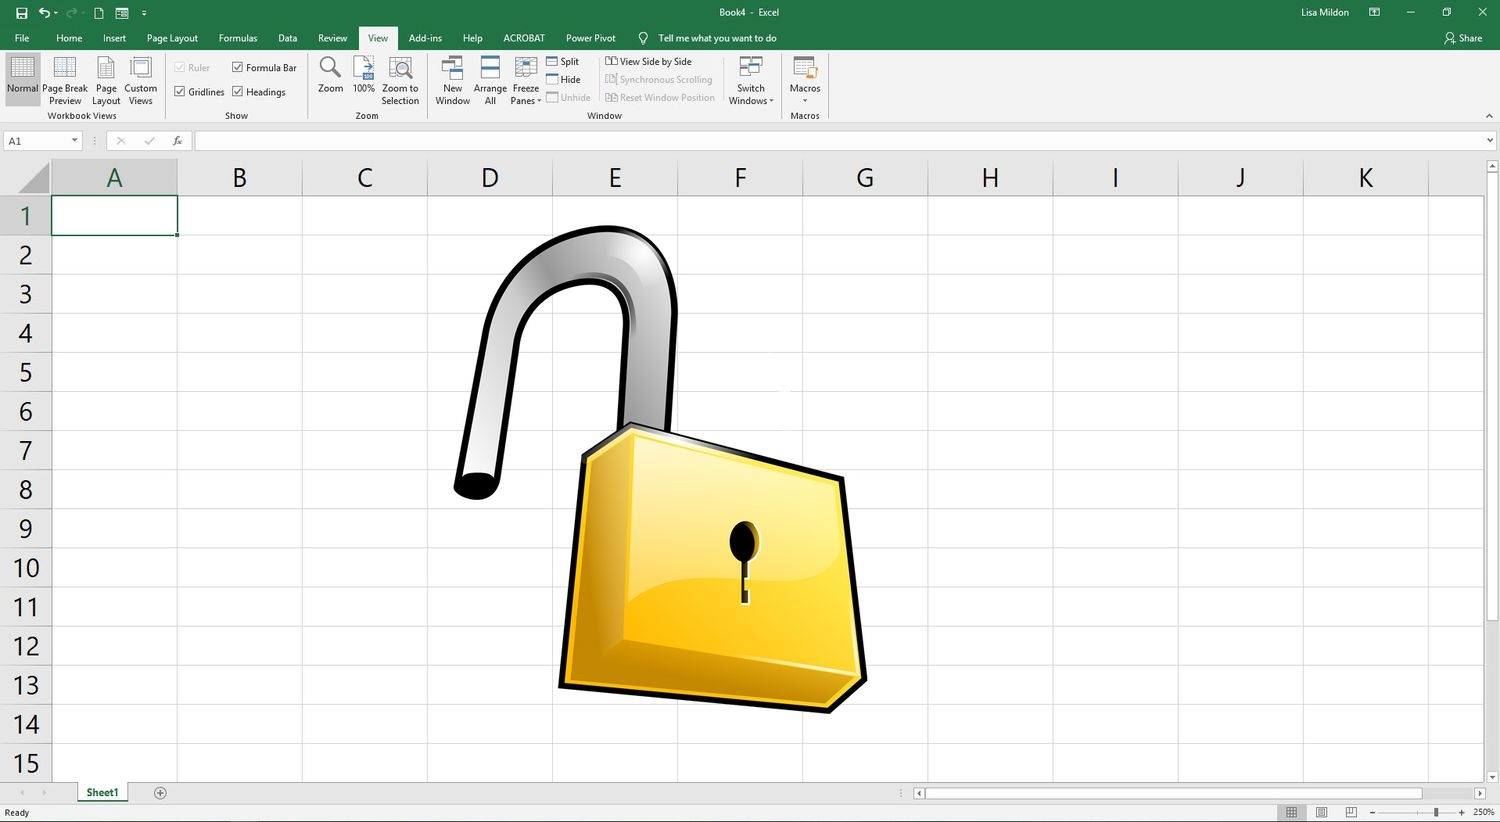Screen dimensions: 1500x822
Task: Click inside the formula bar field
Action: [840, 141]
